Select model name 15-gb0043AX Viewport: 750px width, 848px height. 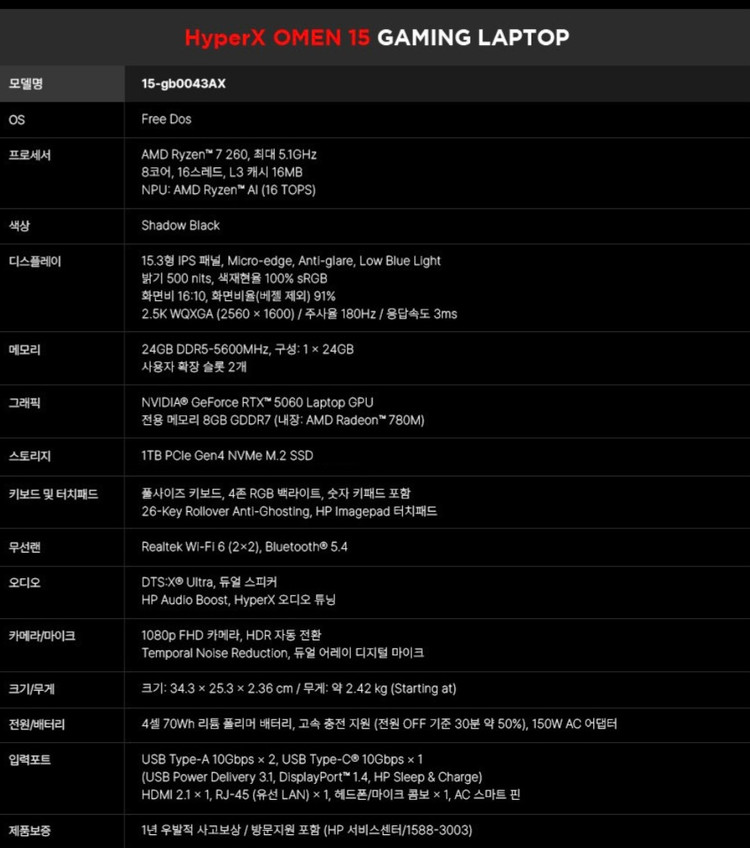click(x=183, y=84)
